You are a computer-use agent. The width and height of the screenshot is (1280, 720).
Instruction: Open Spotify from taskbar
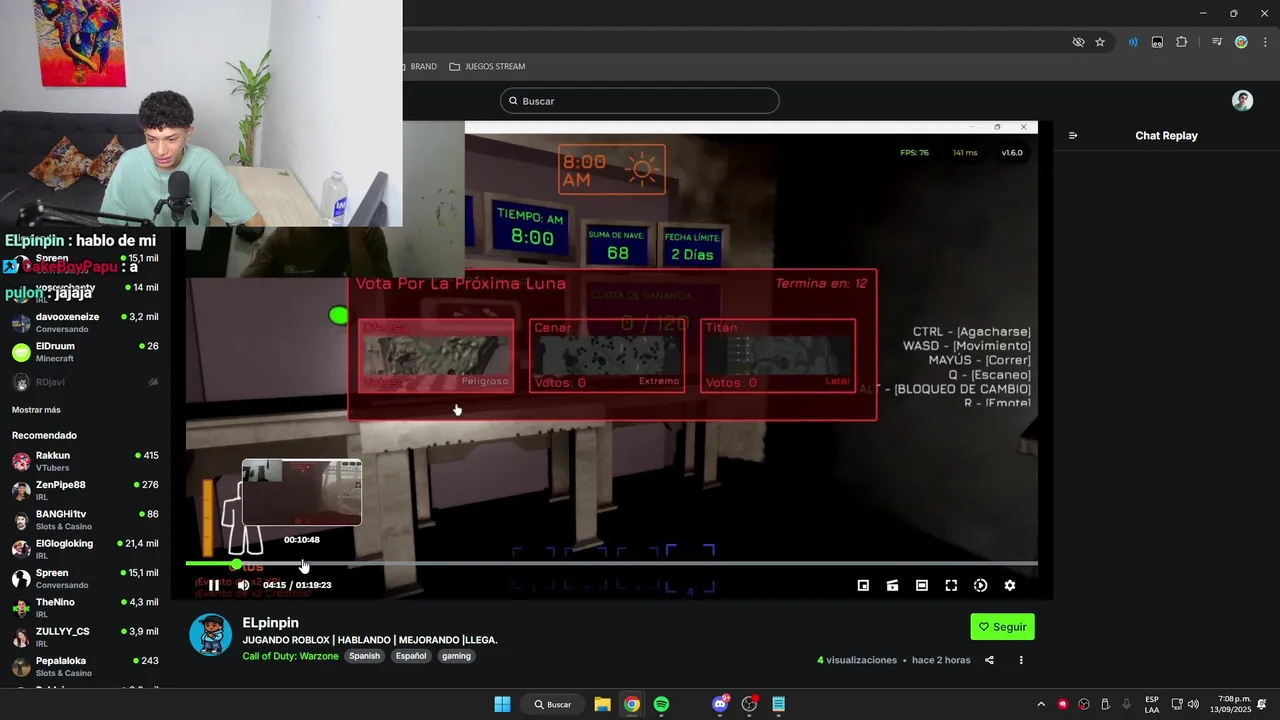[661, 704]
